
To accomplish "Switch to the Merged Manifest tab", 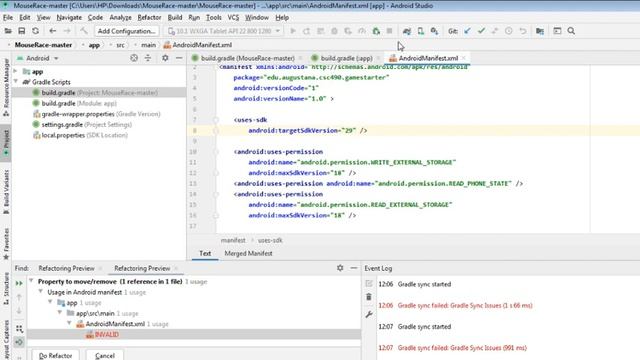I will coord(248,253).
